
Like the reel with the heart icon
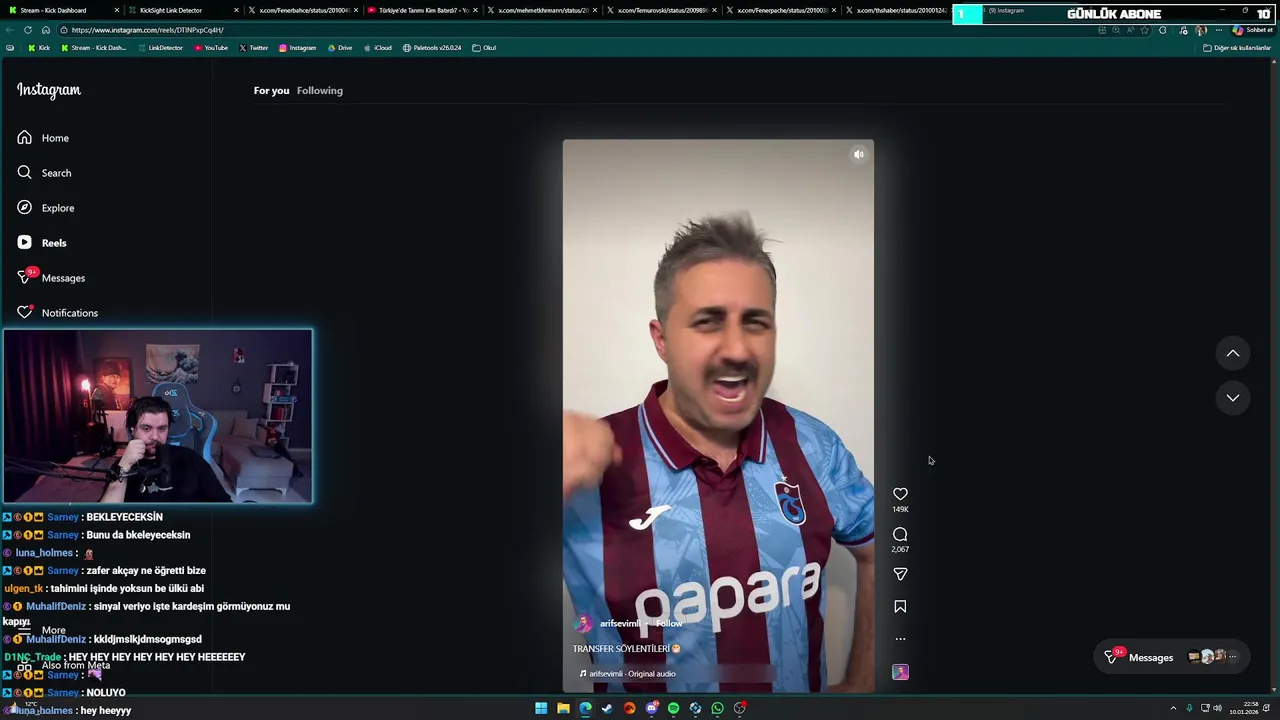(x=900, y=494)
